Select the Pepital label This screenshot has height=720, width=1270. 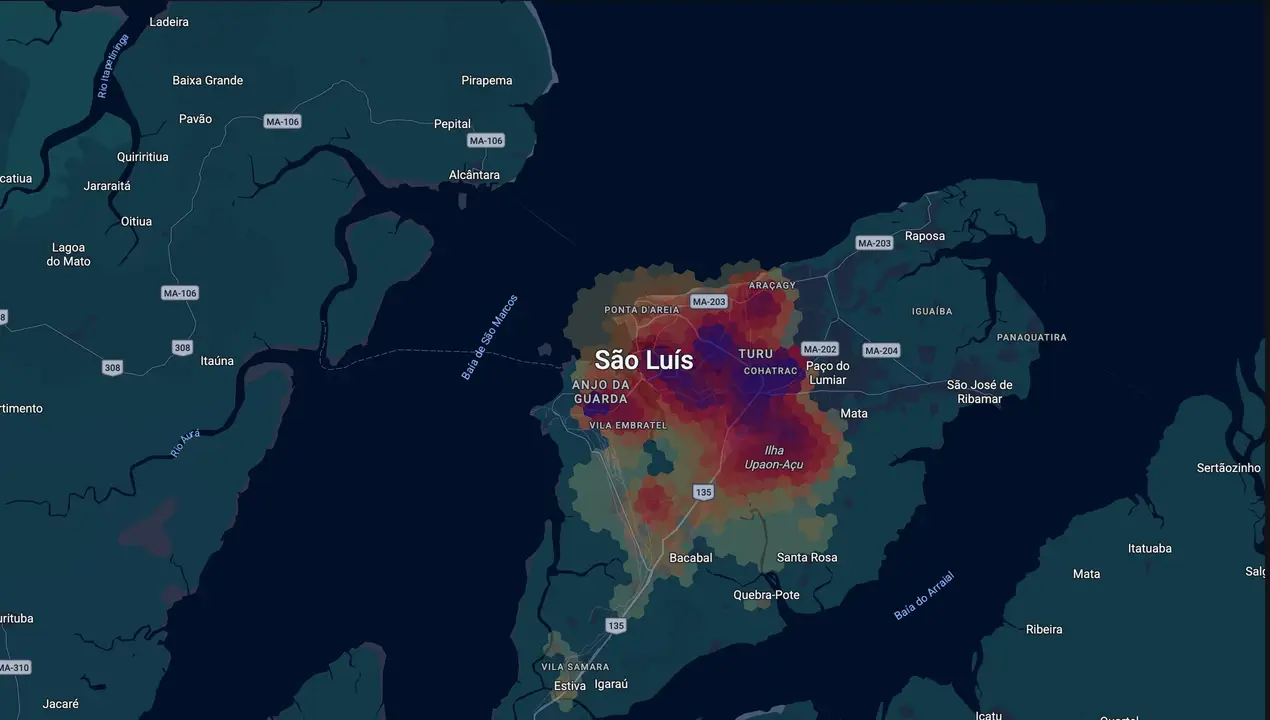pos(452,124)
